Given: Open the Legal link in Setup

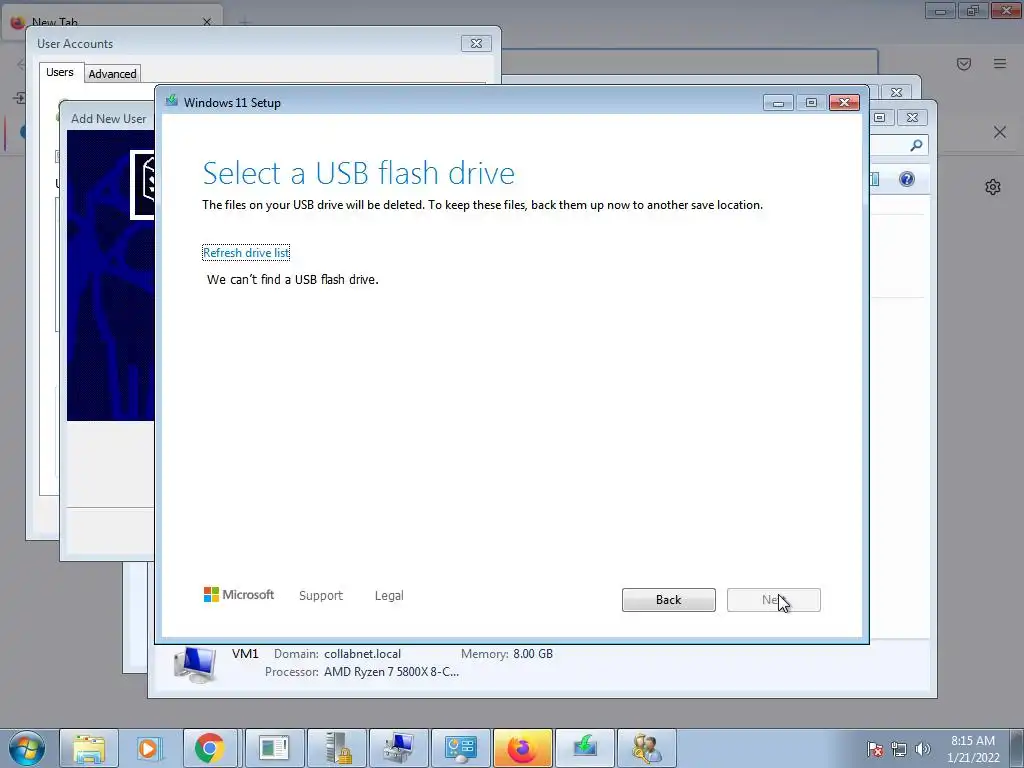Looking at the screenshot, I should coord(389,596).
